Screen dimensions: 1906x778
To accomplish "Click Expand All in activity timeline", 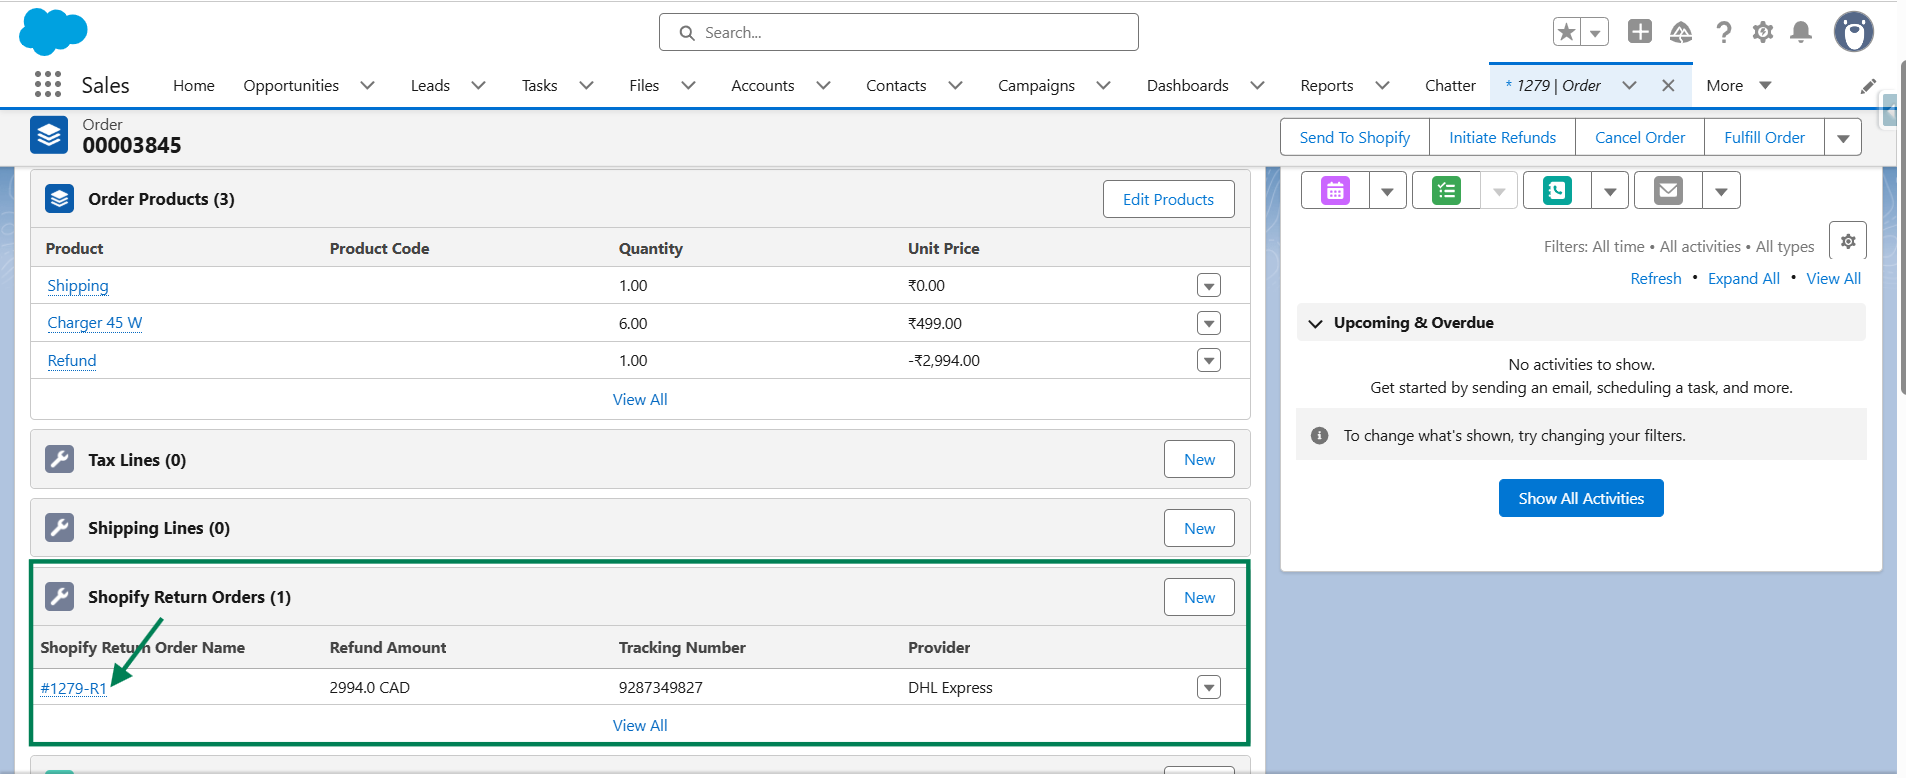I will click(1744, 279).
